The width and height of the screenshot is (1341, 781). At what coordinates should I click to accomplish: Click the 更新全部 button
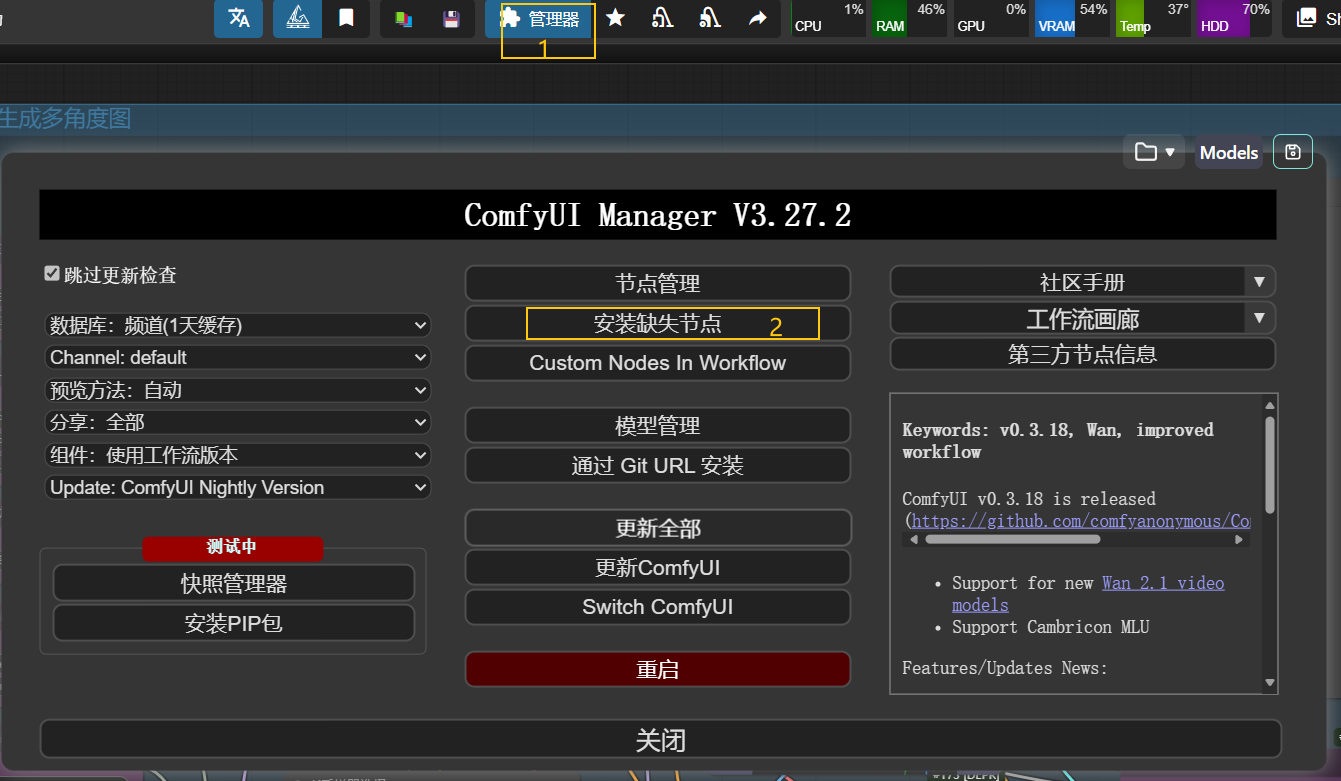[x=658, y=527]
